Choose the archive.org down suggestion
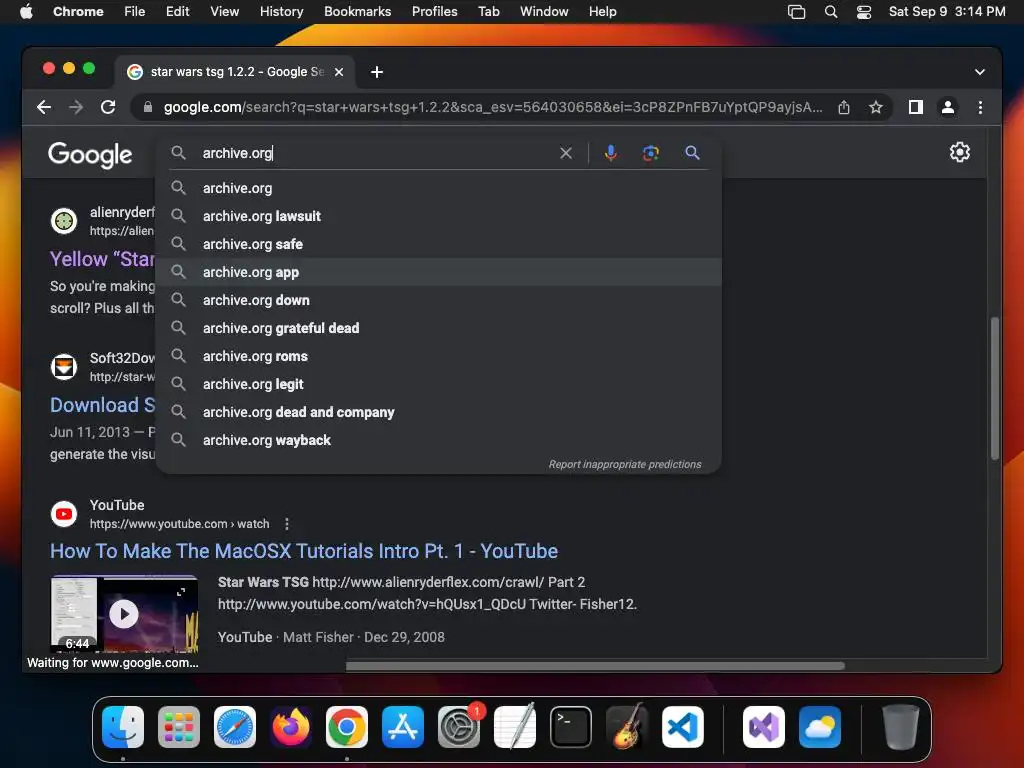Viewport: 1024px width, 768px height. pos(439,300)
